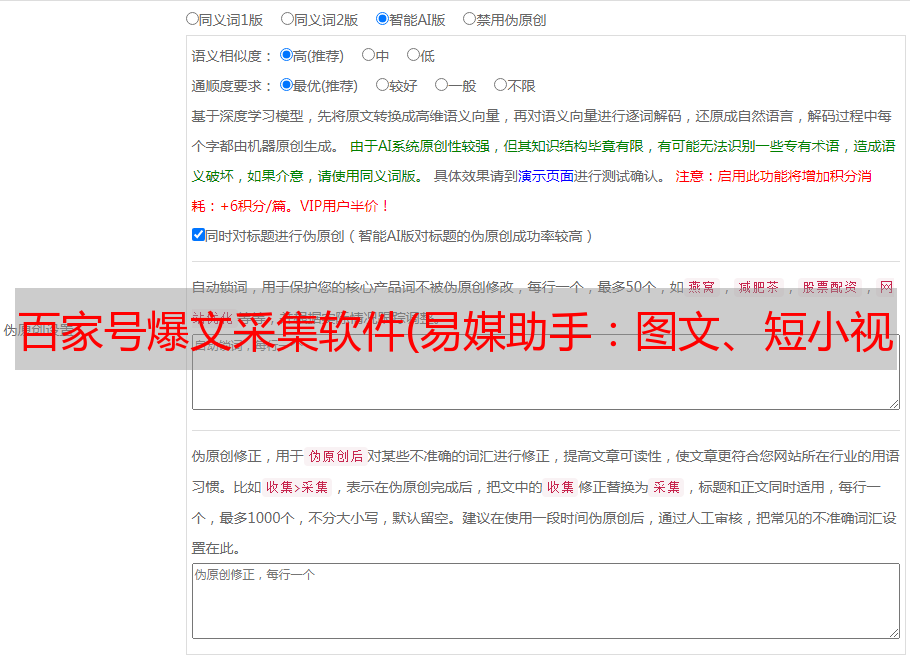Screen dimensions: 911x658
Task: Set 语义相似度 to 中
Action: pyautogui.click(x=368, y=55)
